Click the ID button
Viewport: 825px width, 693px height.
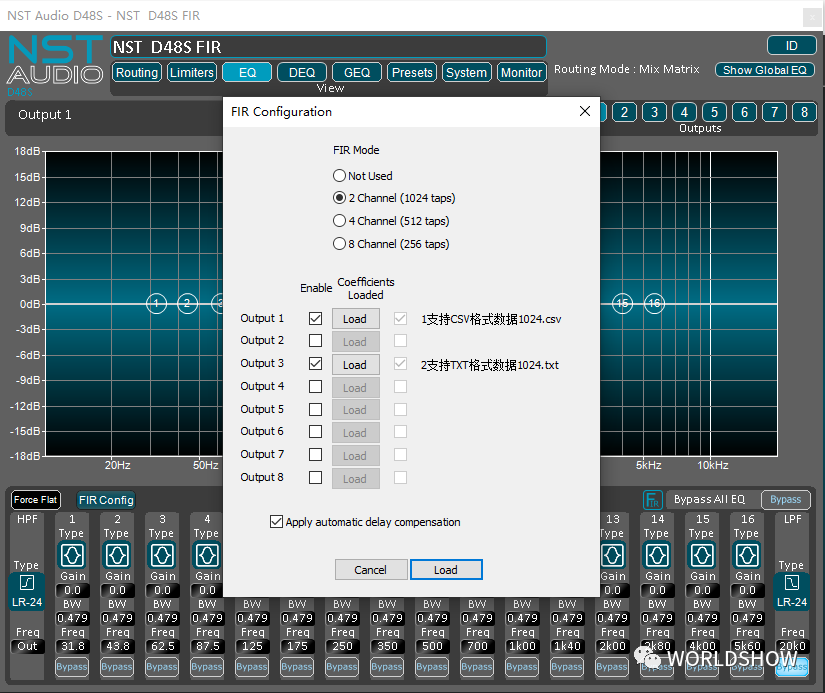pyautogui.click(x=791, y=45)
